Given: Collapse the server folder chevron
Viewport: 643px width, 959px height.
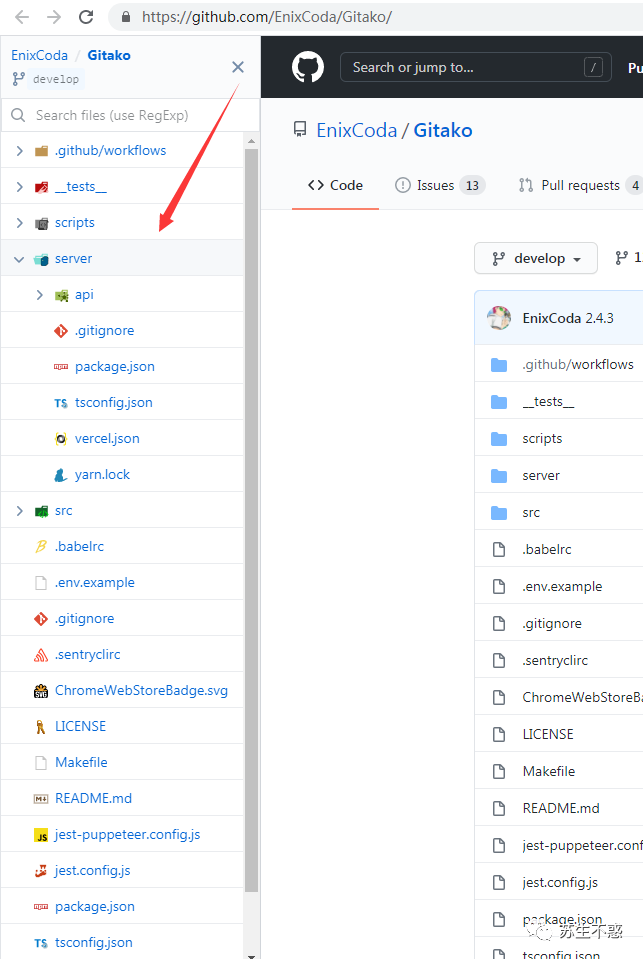Looking at the screenshot, I should [x=20, y=259].
